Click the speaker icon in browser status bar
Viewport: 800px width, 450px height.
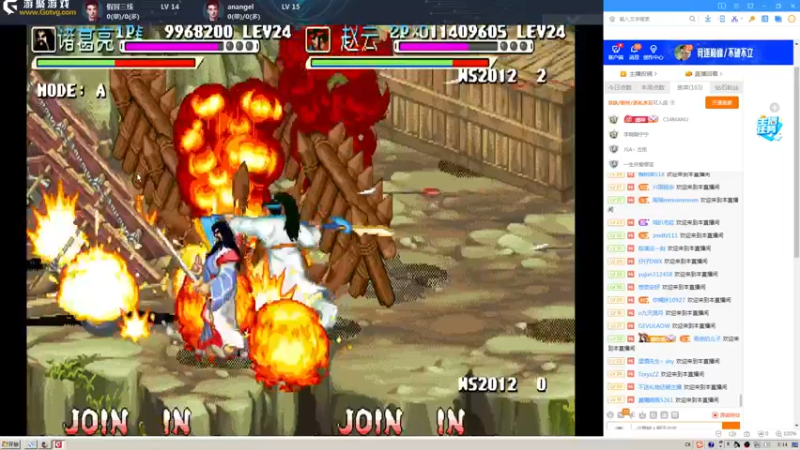click(x=733, y=434)
